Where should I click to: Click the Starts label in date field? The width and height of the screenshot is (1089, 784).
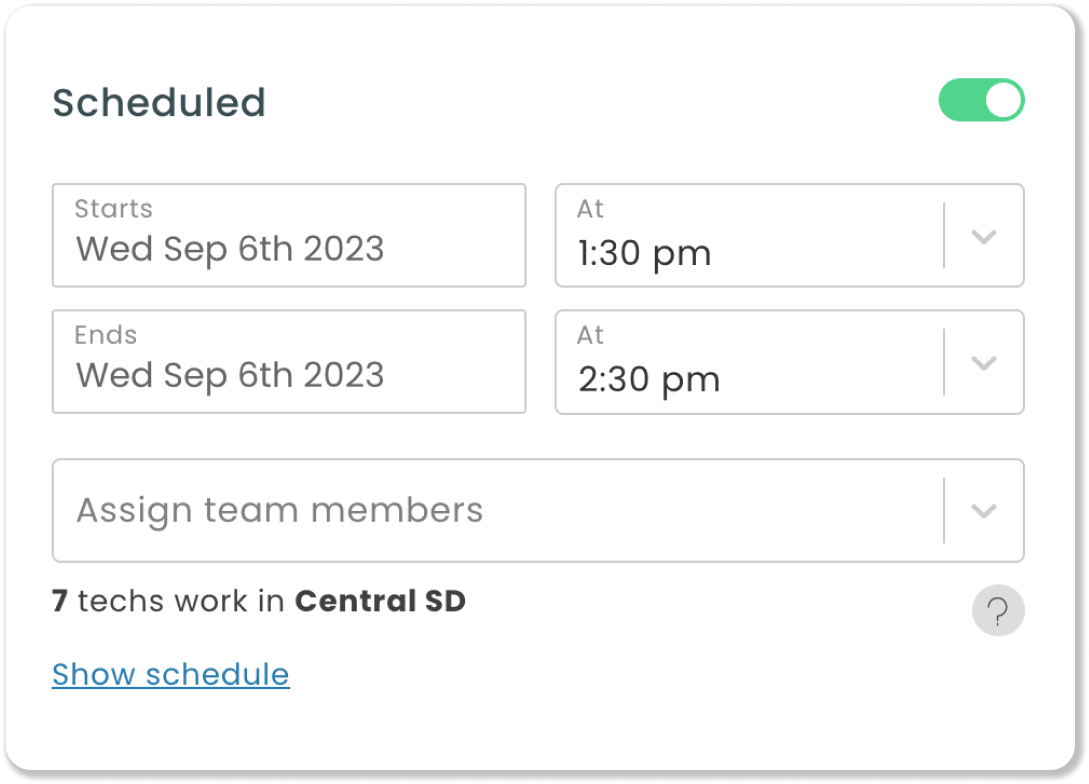click(x=113, y=209)
